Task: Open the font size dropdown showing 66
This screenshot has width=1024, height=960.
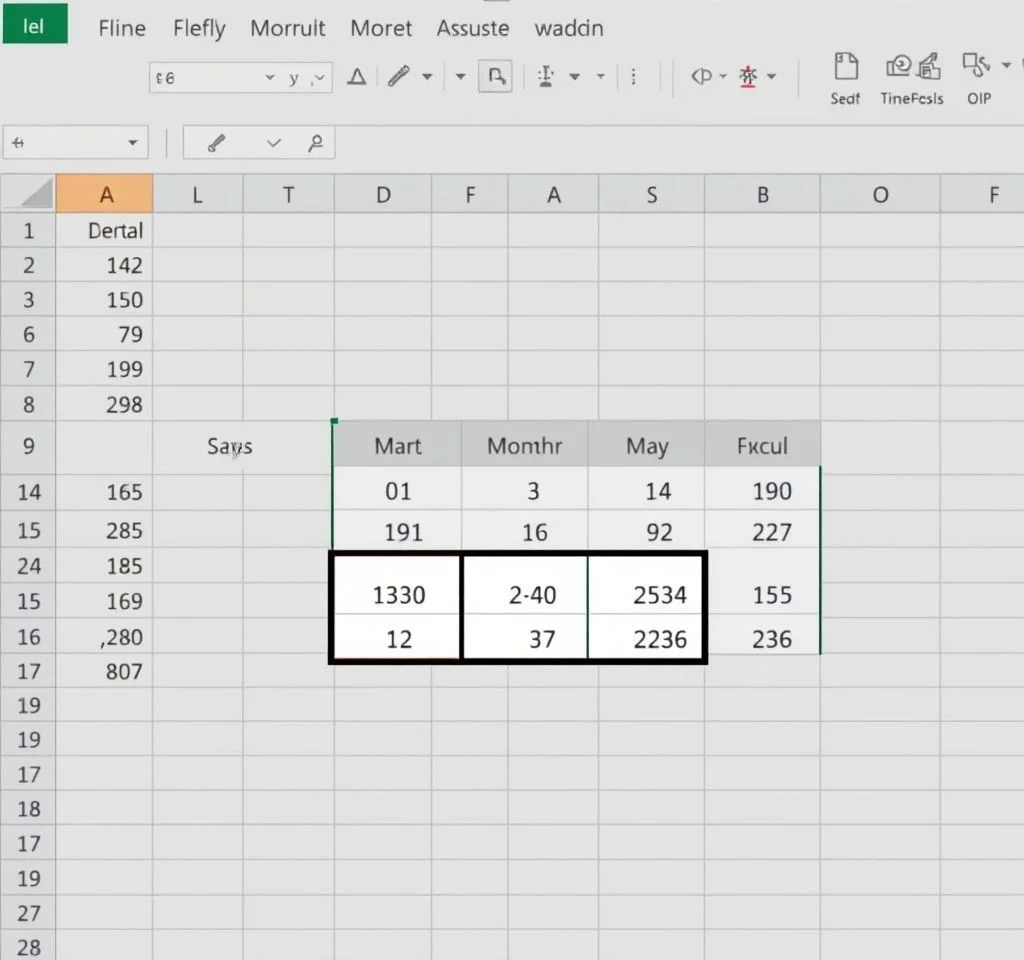Action: pyautogui.click(x=269, y=78)
